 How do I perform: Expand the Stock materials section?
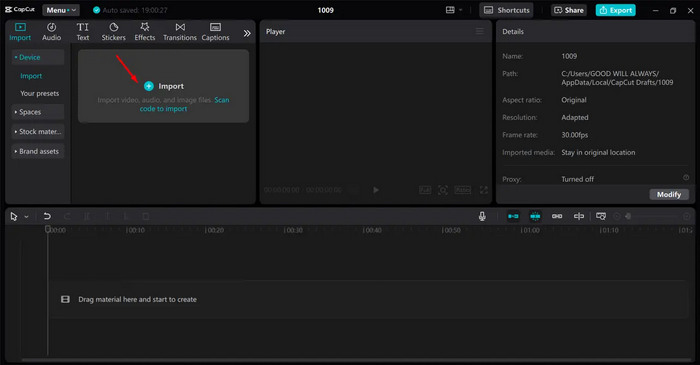pyautogui.click(x=38, y=132)
